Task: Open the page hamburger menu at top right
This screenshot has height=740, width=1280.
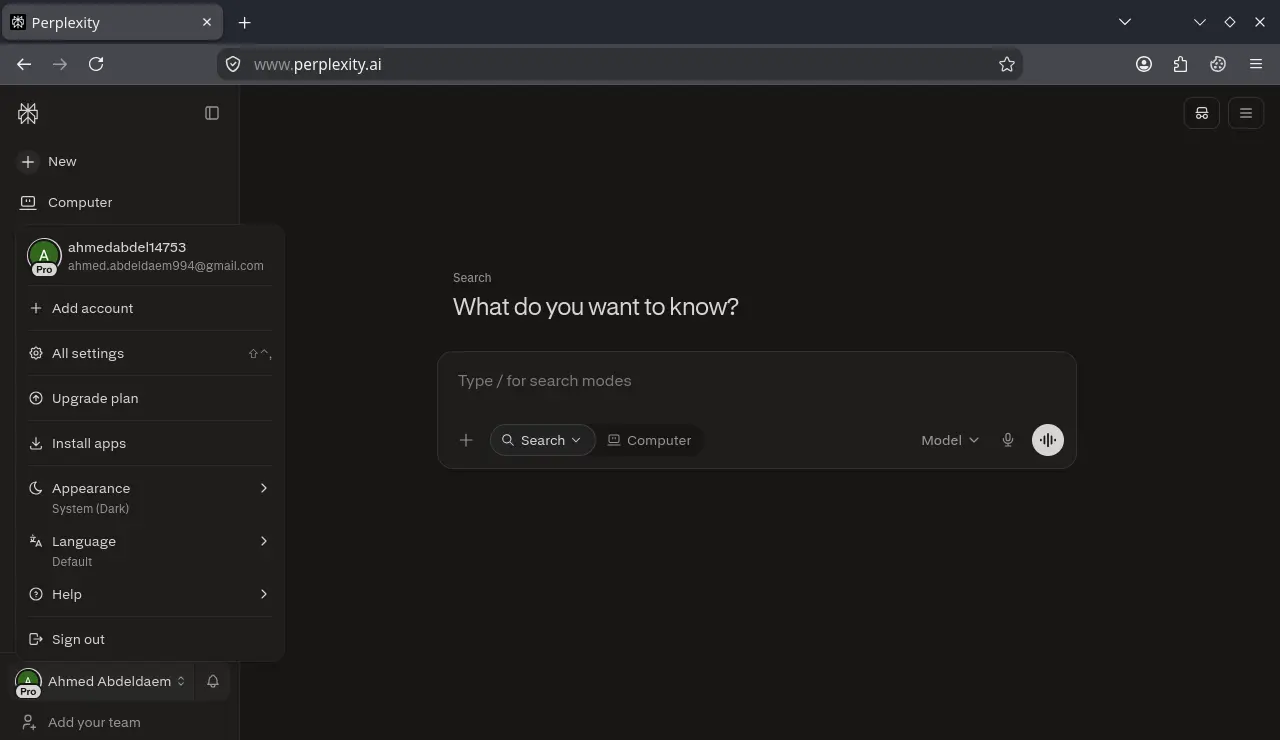Action: click(1246, 113)
